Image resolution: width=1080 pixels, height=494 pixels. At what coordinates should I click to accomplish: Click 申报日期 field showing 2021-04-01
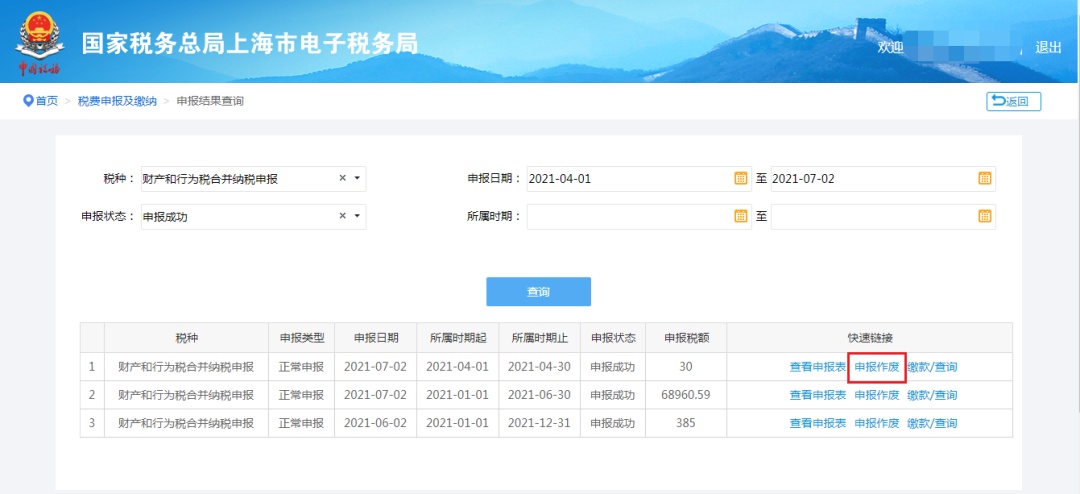630,179
